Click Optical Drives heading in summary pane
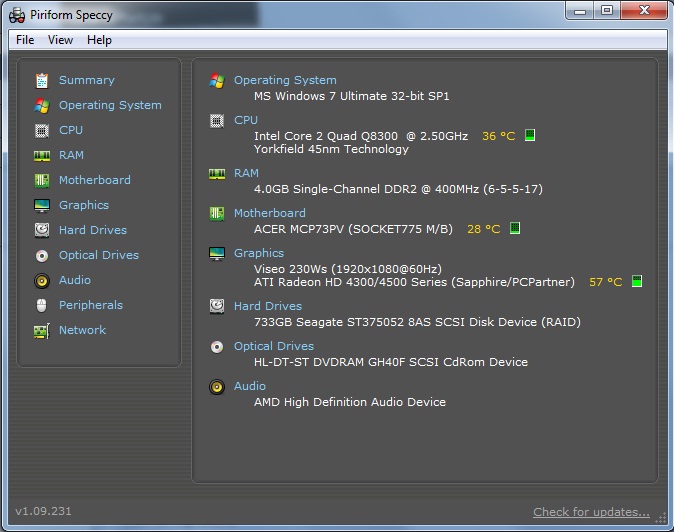This screenshot has height=532, width=675. (x=274, y=346)
